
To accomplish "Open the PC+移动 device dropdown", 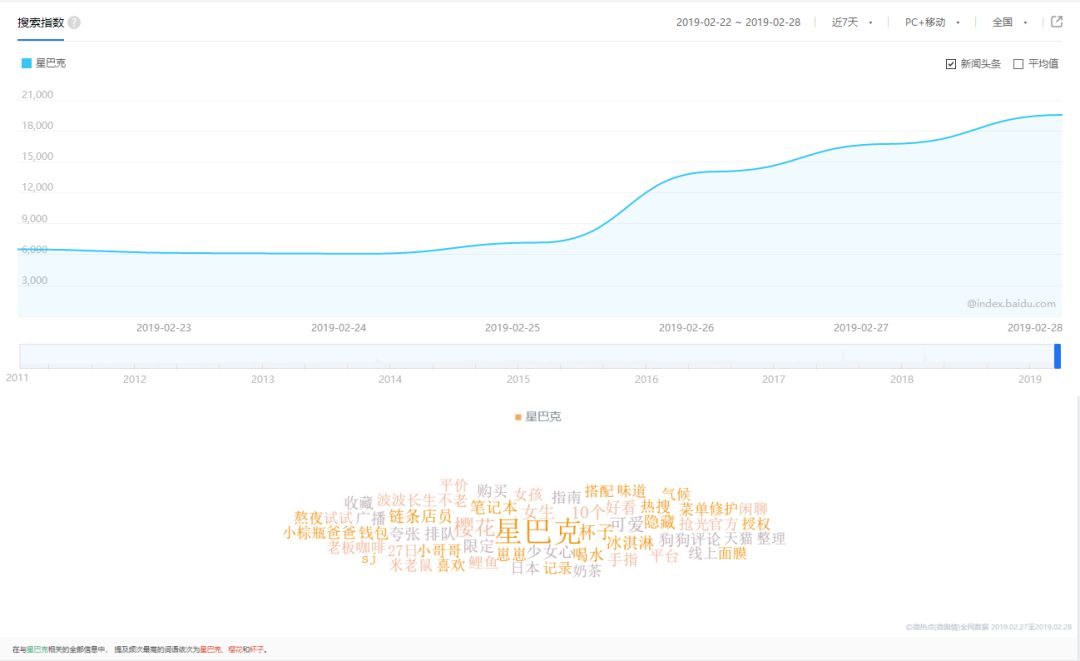I will click(x=932, y=22).
